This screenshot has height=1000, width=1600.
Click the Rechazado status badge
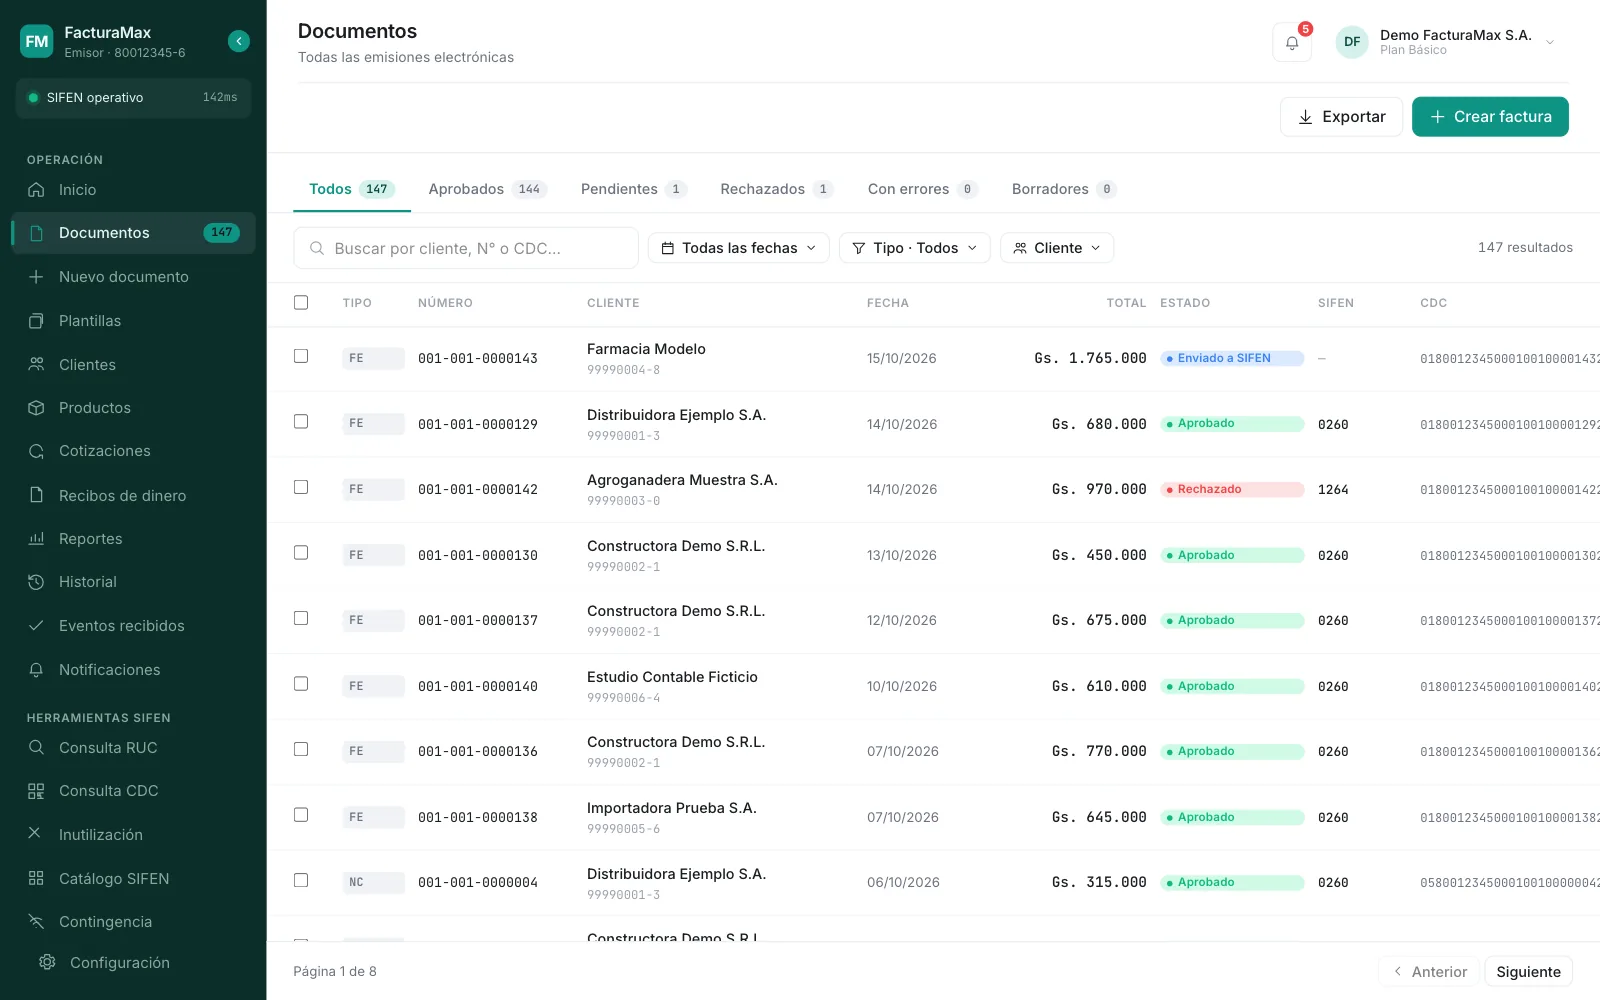[1232, 490]
